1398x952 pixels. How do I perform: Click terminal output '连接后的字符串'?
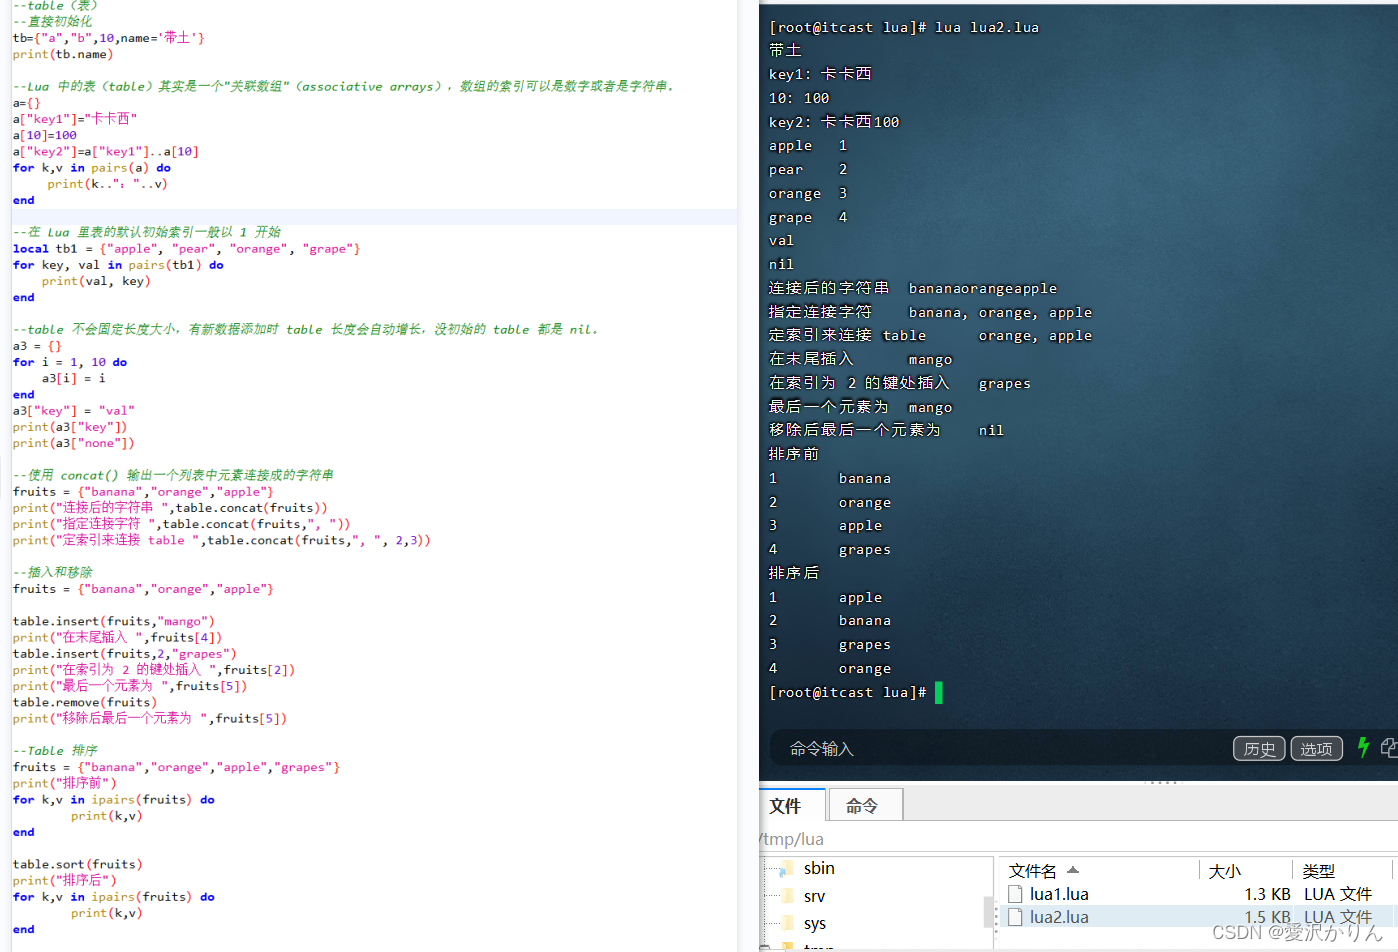[x=828, y=288]
